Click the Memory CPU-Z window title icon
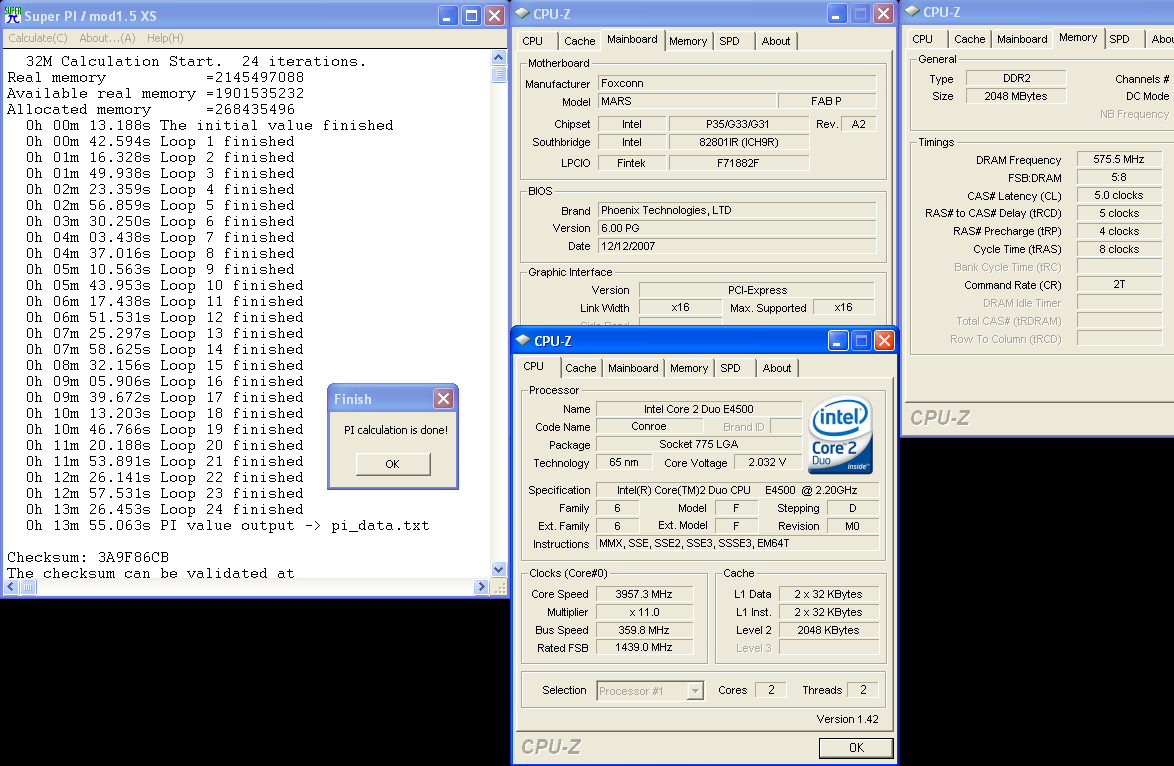The image size is (1174, 766). point(913,12)
